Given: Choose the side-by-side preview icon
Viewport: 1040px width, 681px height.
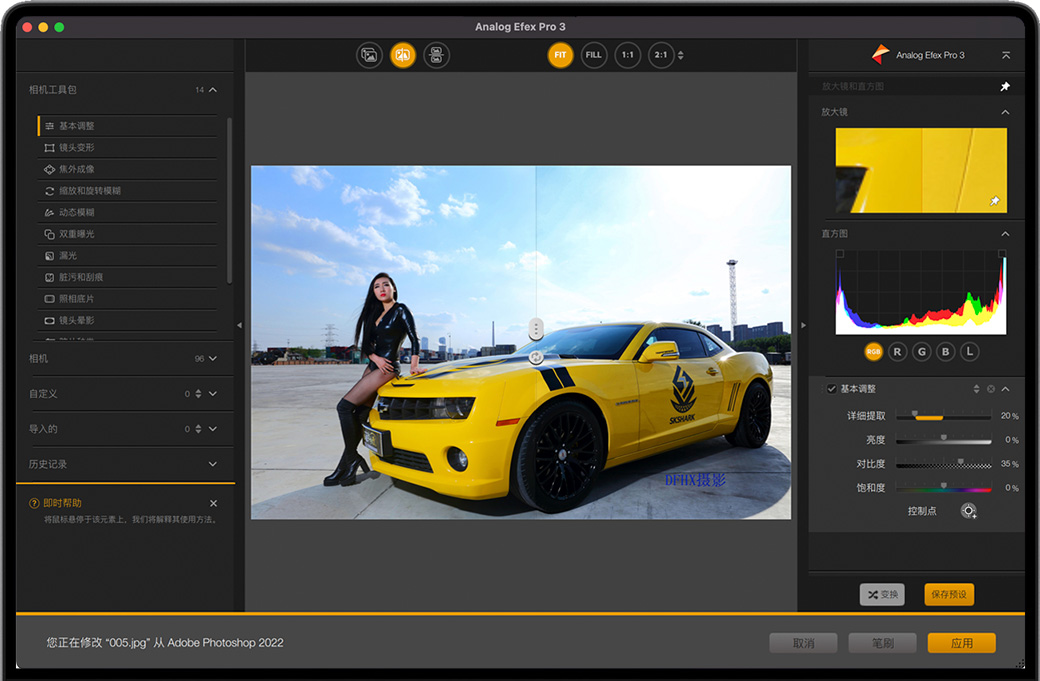Looking at the screenshot, I should tap(435, 55).
